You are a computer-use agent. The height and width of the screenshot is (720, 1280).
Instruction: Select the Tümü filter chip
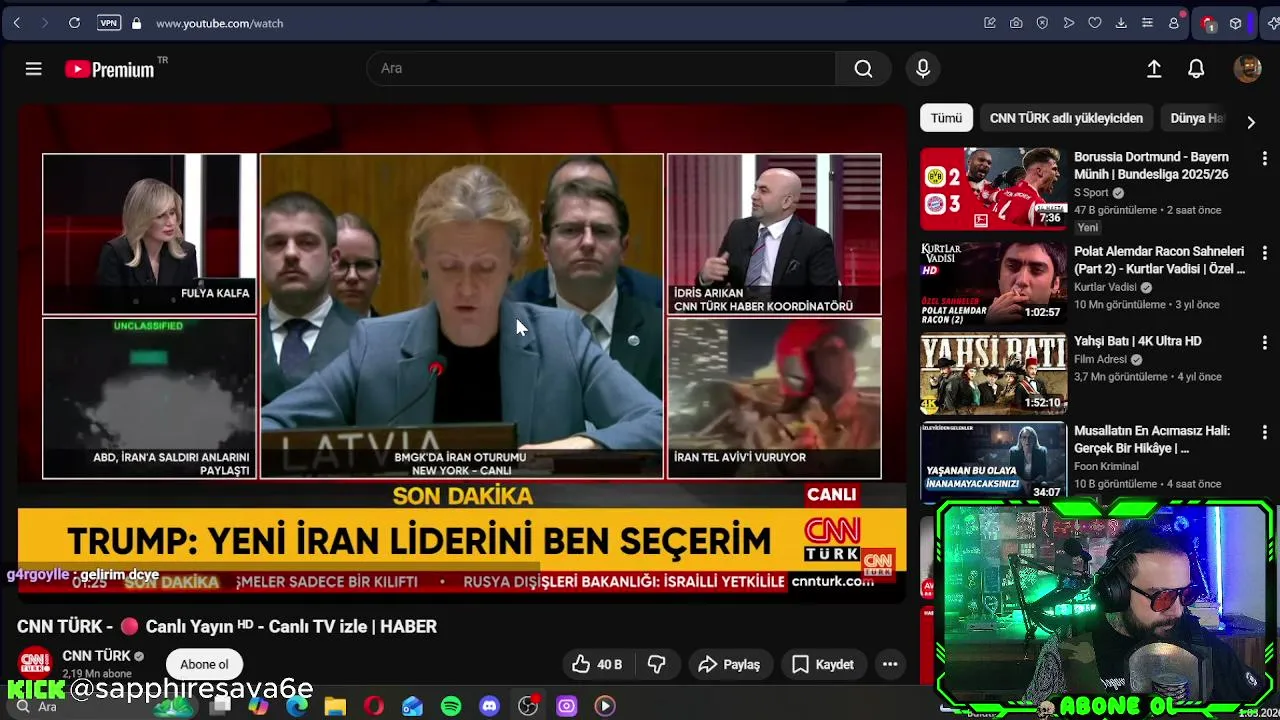(946, 118)
